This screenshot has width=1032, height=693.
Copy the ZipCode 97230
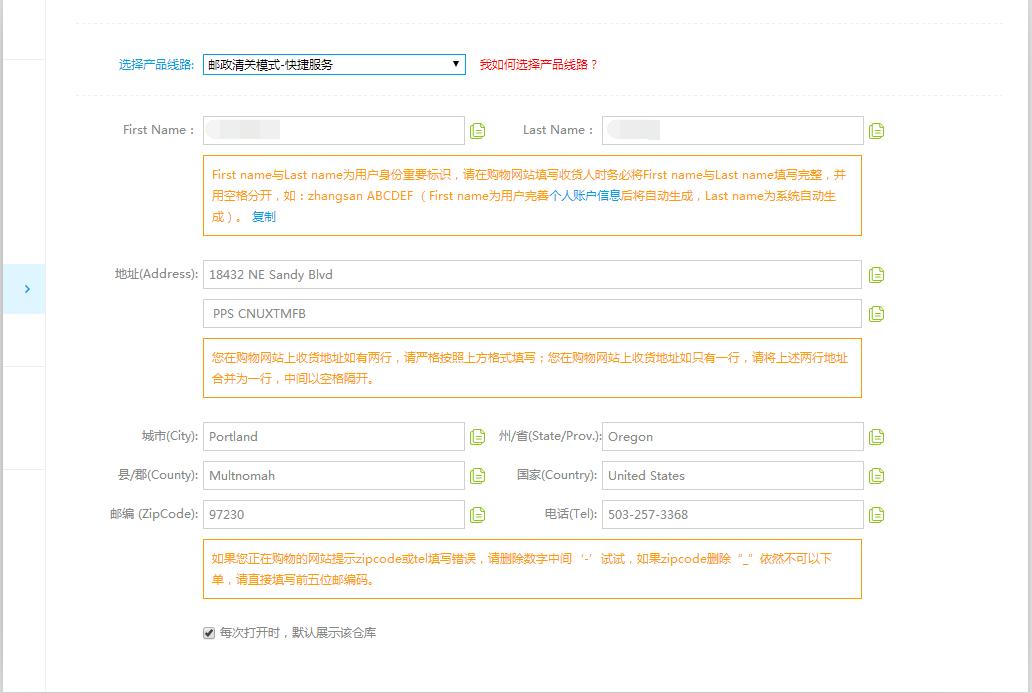(x=478, y=515)
